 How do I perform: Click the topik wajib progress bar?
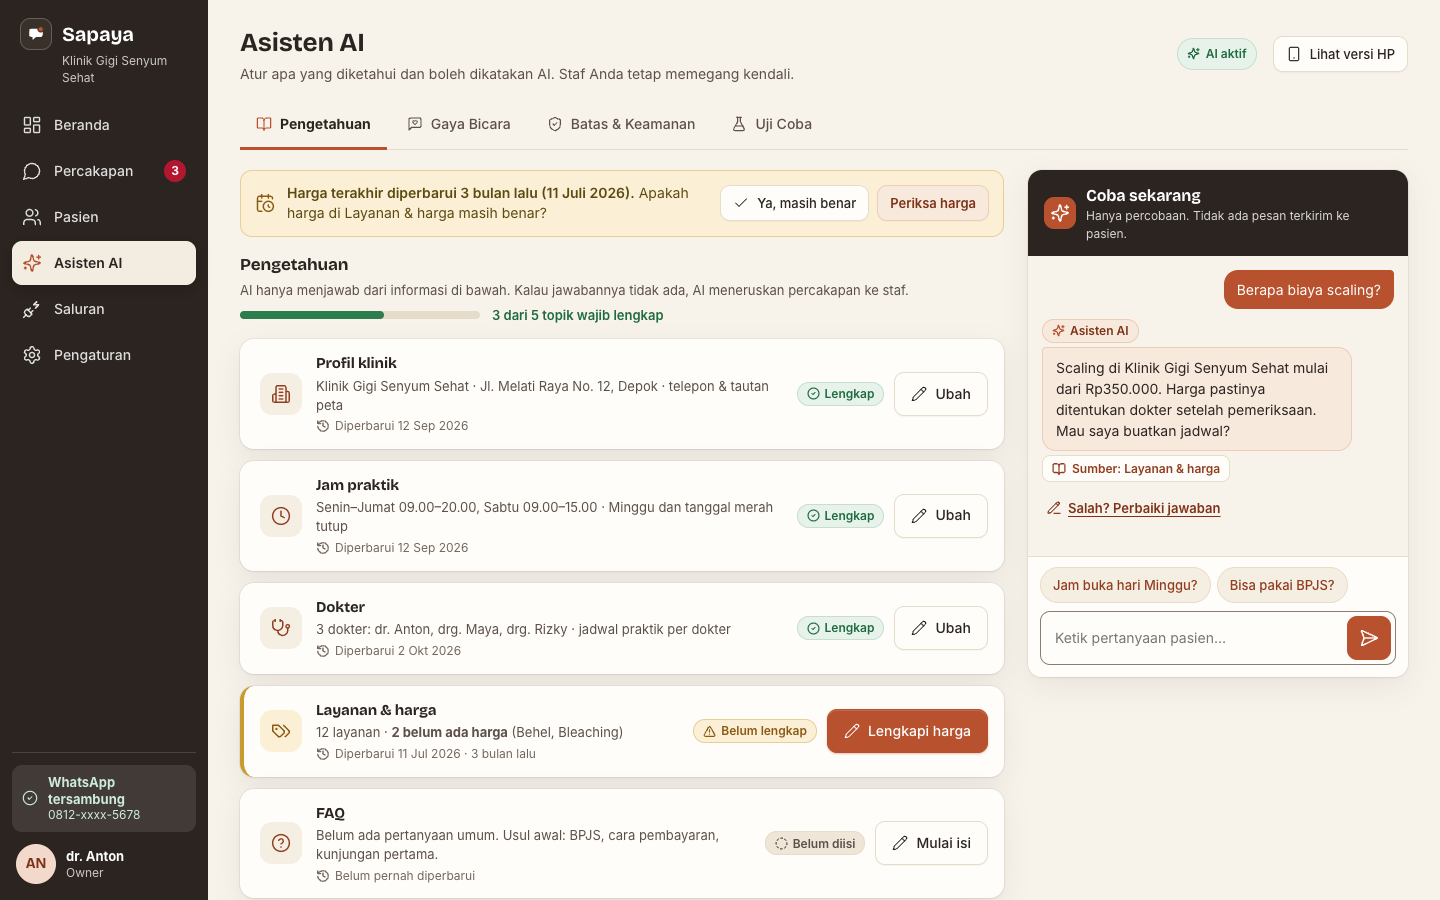coord(360,315)
